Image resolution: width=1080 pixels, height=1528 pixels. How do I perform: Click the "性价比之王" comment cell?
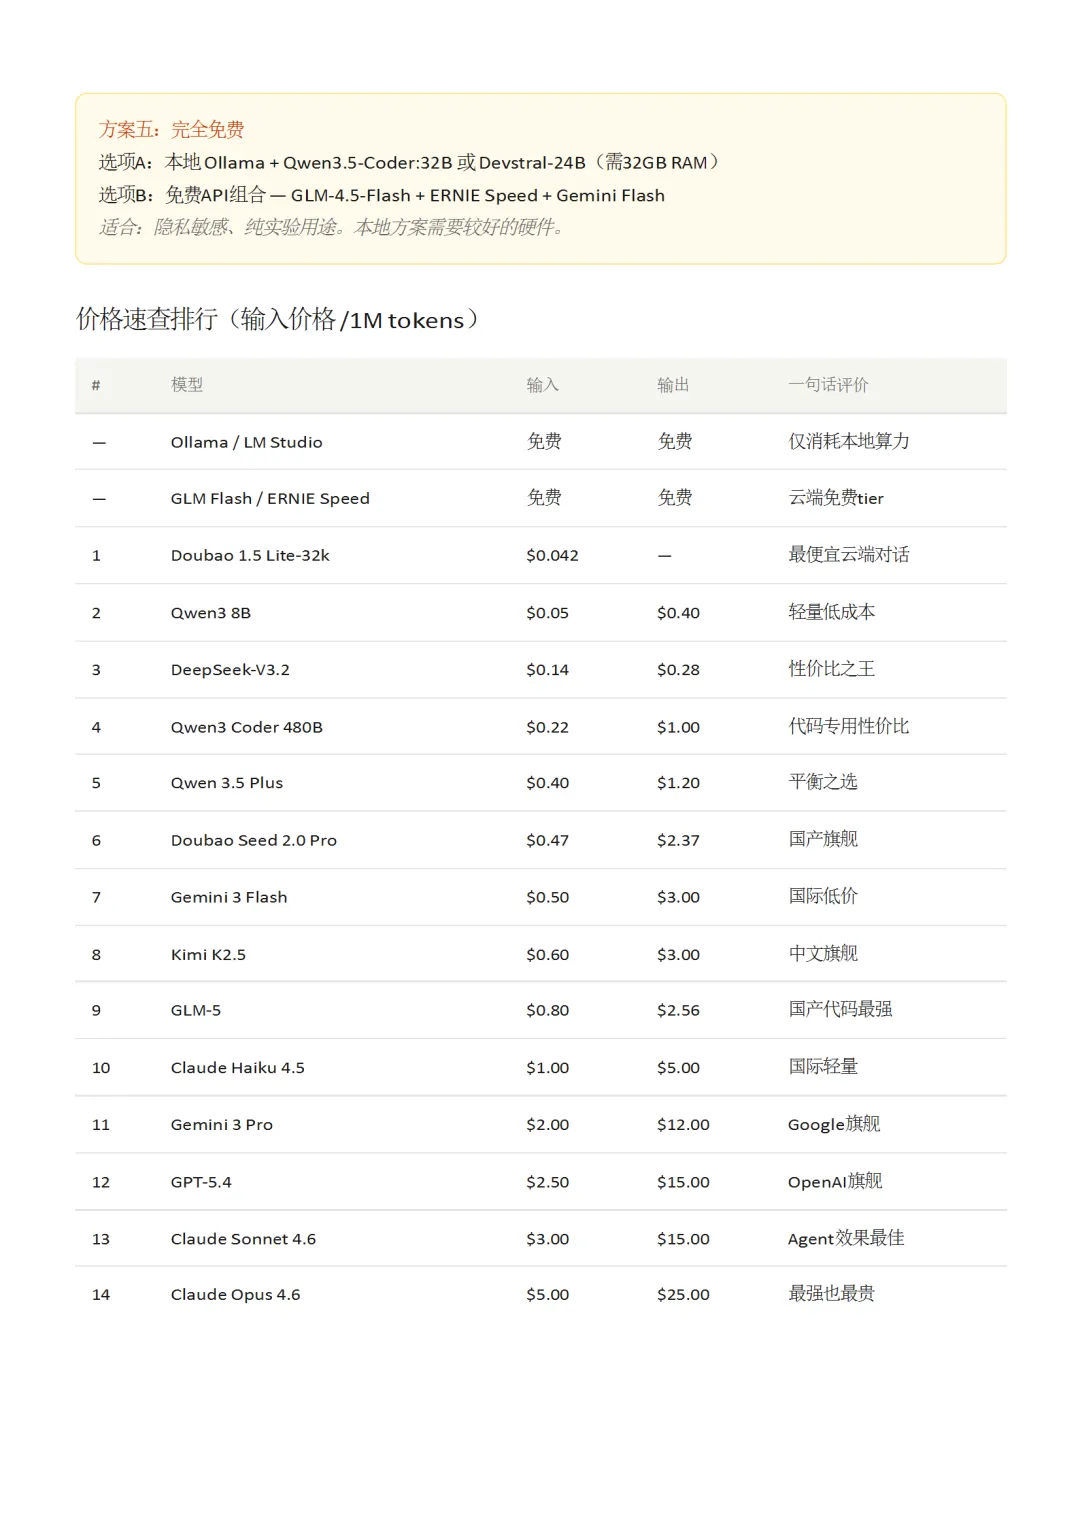pyautogui.click(x=831, y=669)
